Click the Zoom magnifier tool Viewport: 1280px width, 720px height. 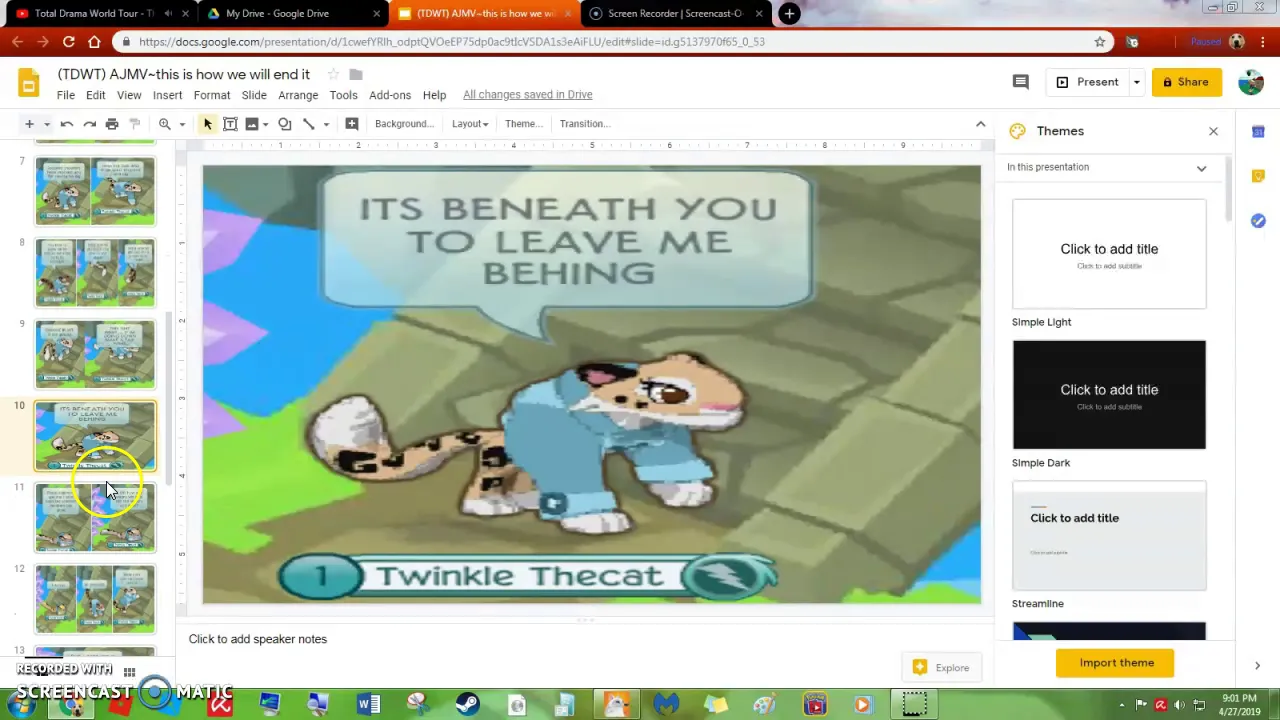coord(164,124)
